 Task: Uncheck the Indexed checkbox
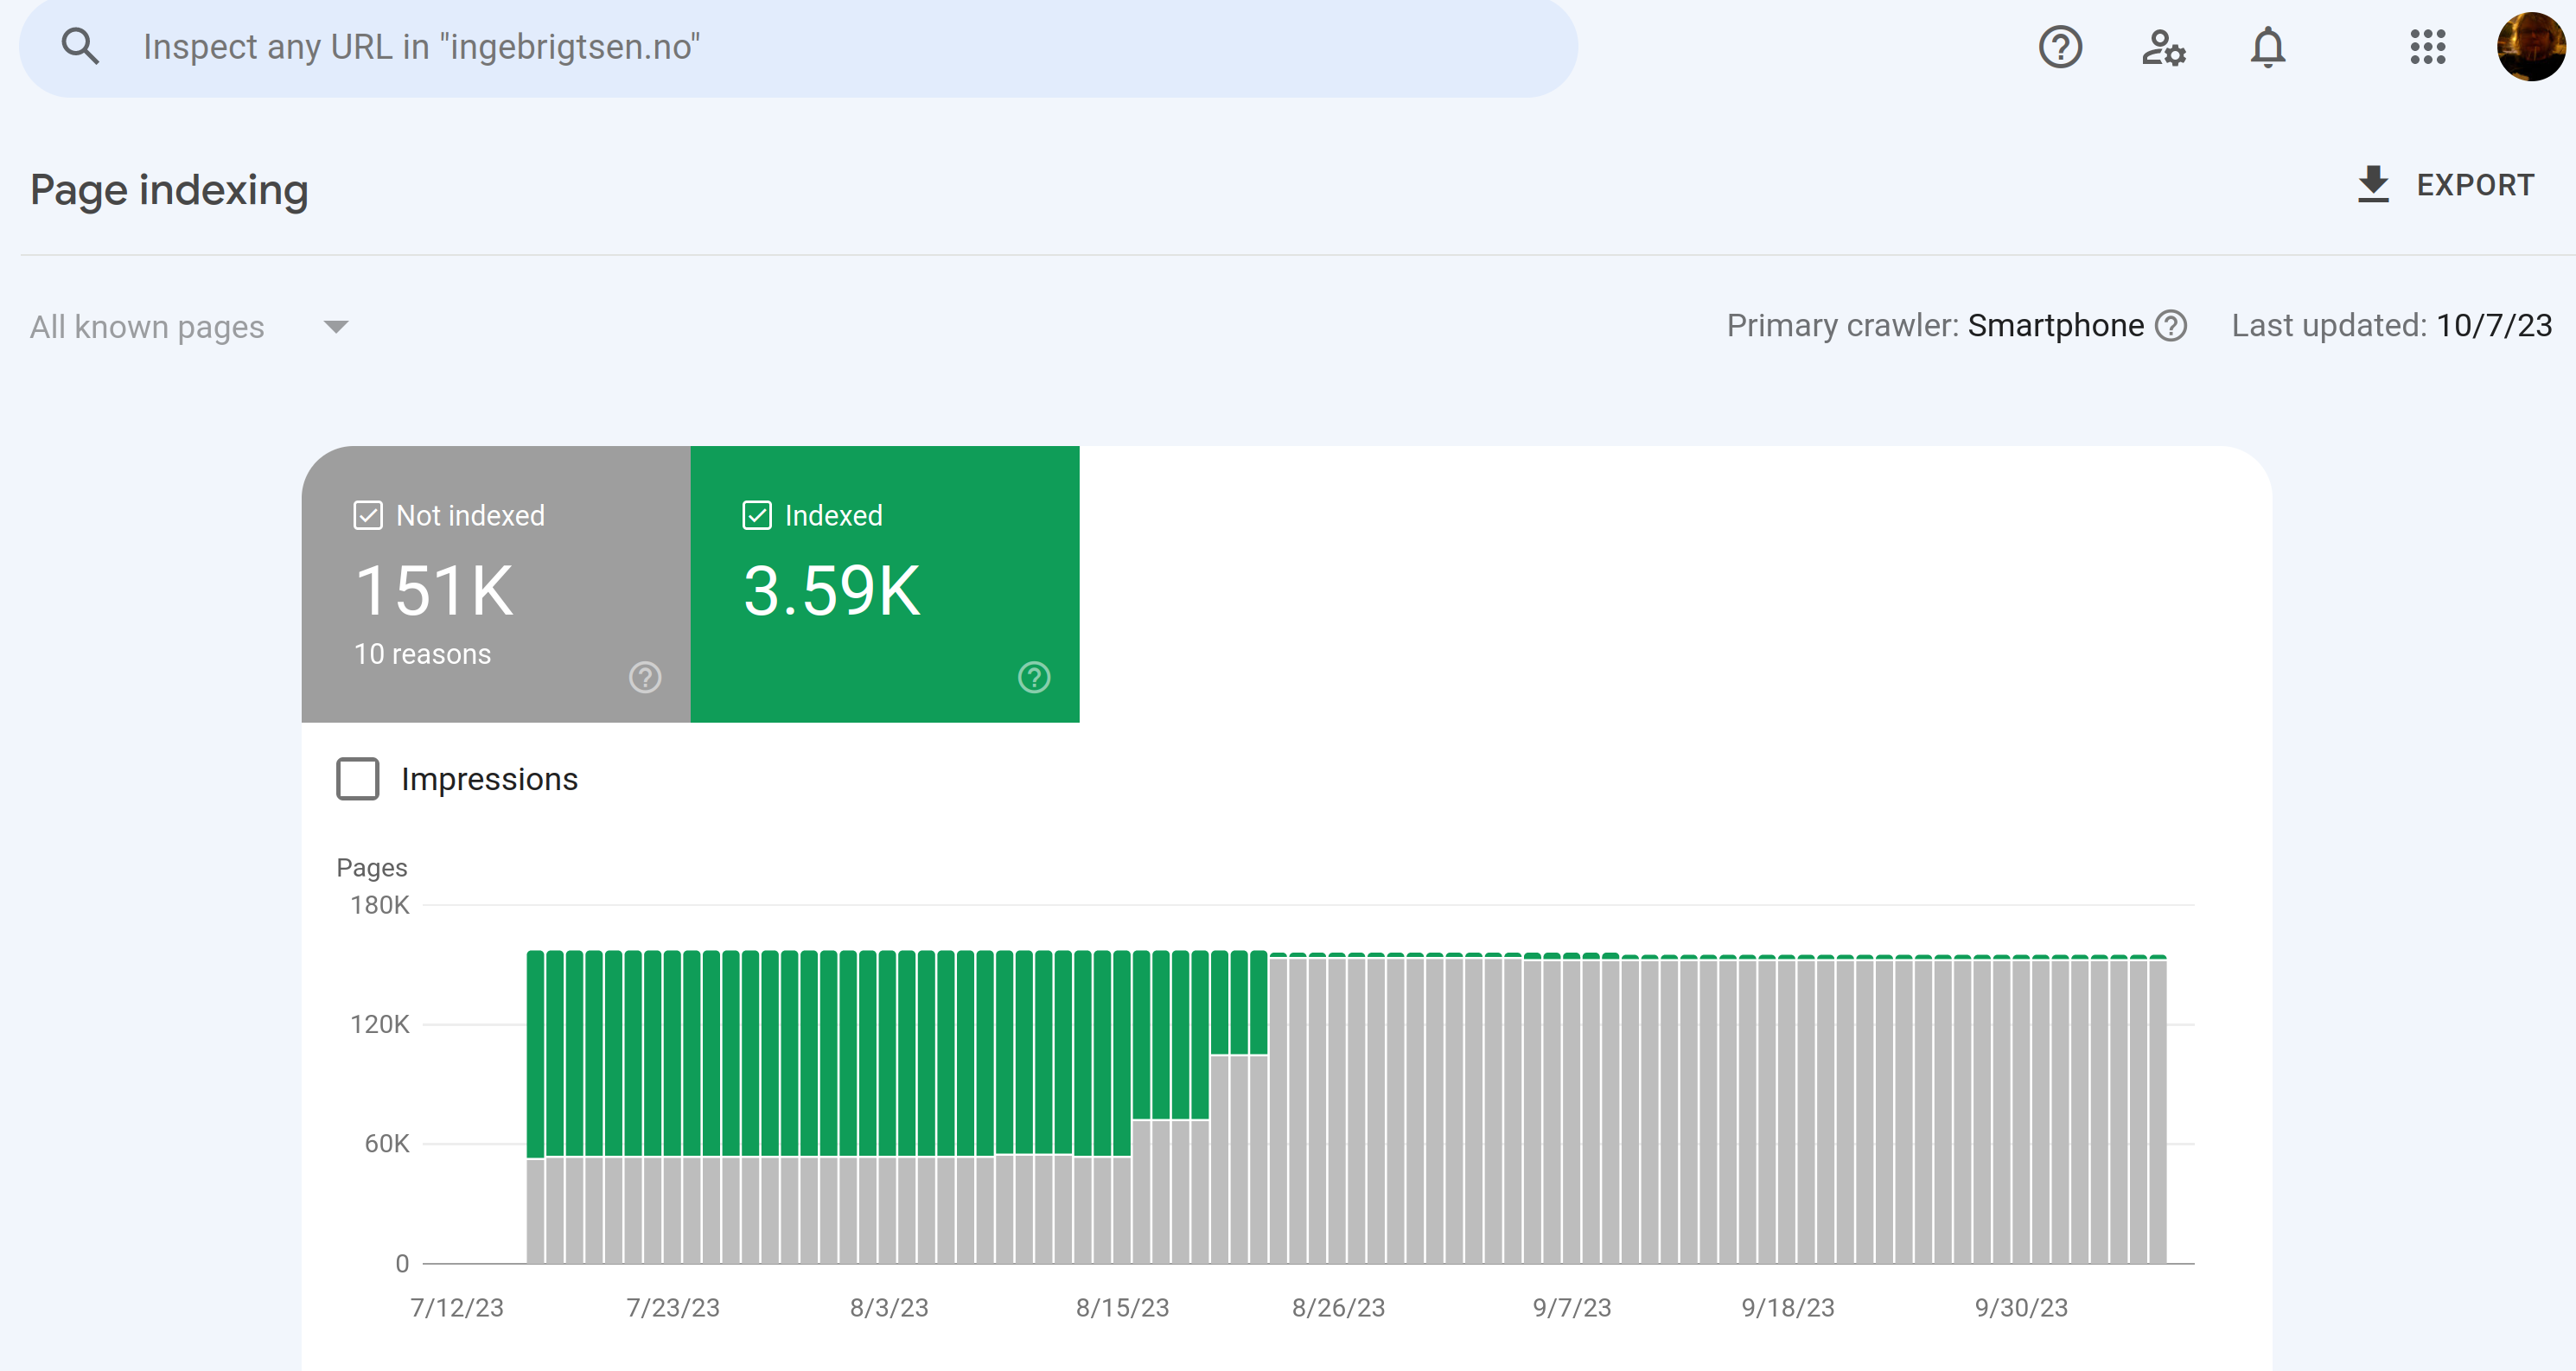click(757, 516)
